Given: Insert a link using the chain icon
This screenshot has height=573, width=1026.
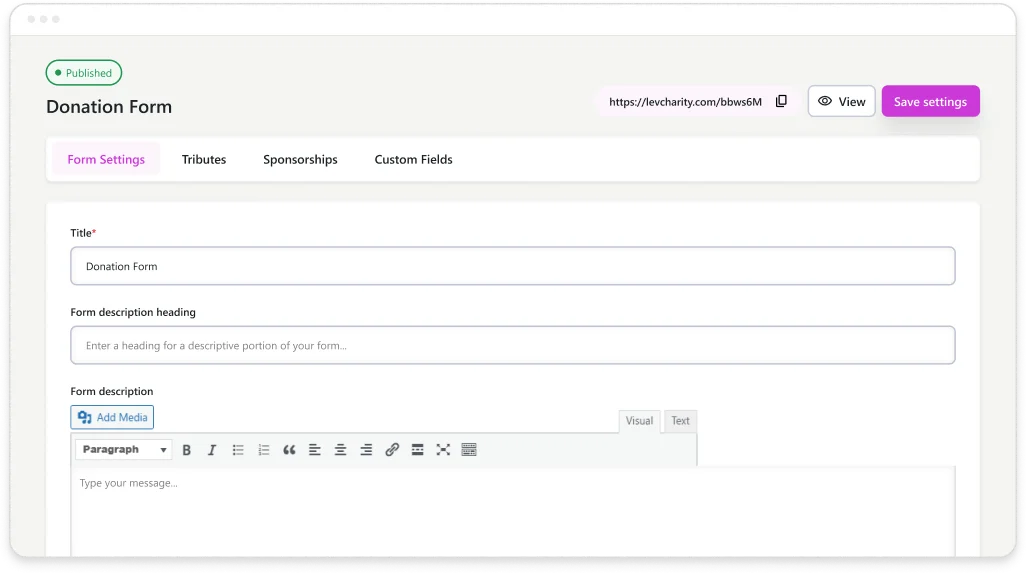Looking at the screenshot, I should coord(392,450).
